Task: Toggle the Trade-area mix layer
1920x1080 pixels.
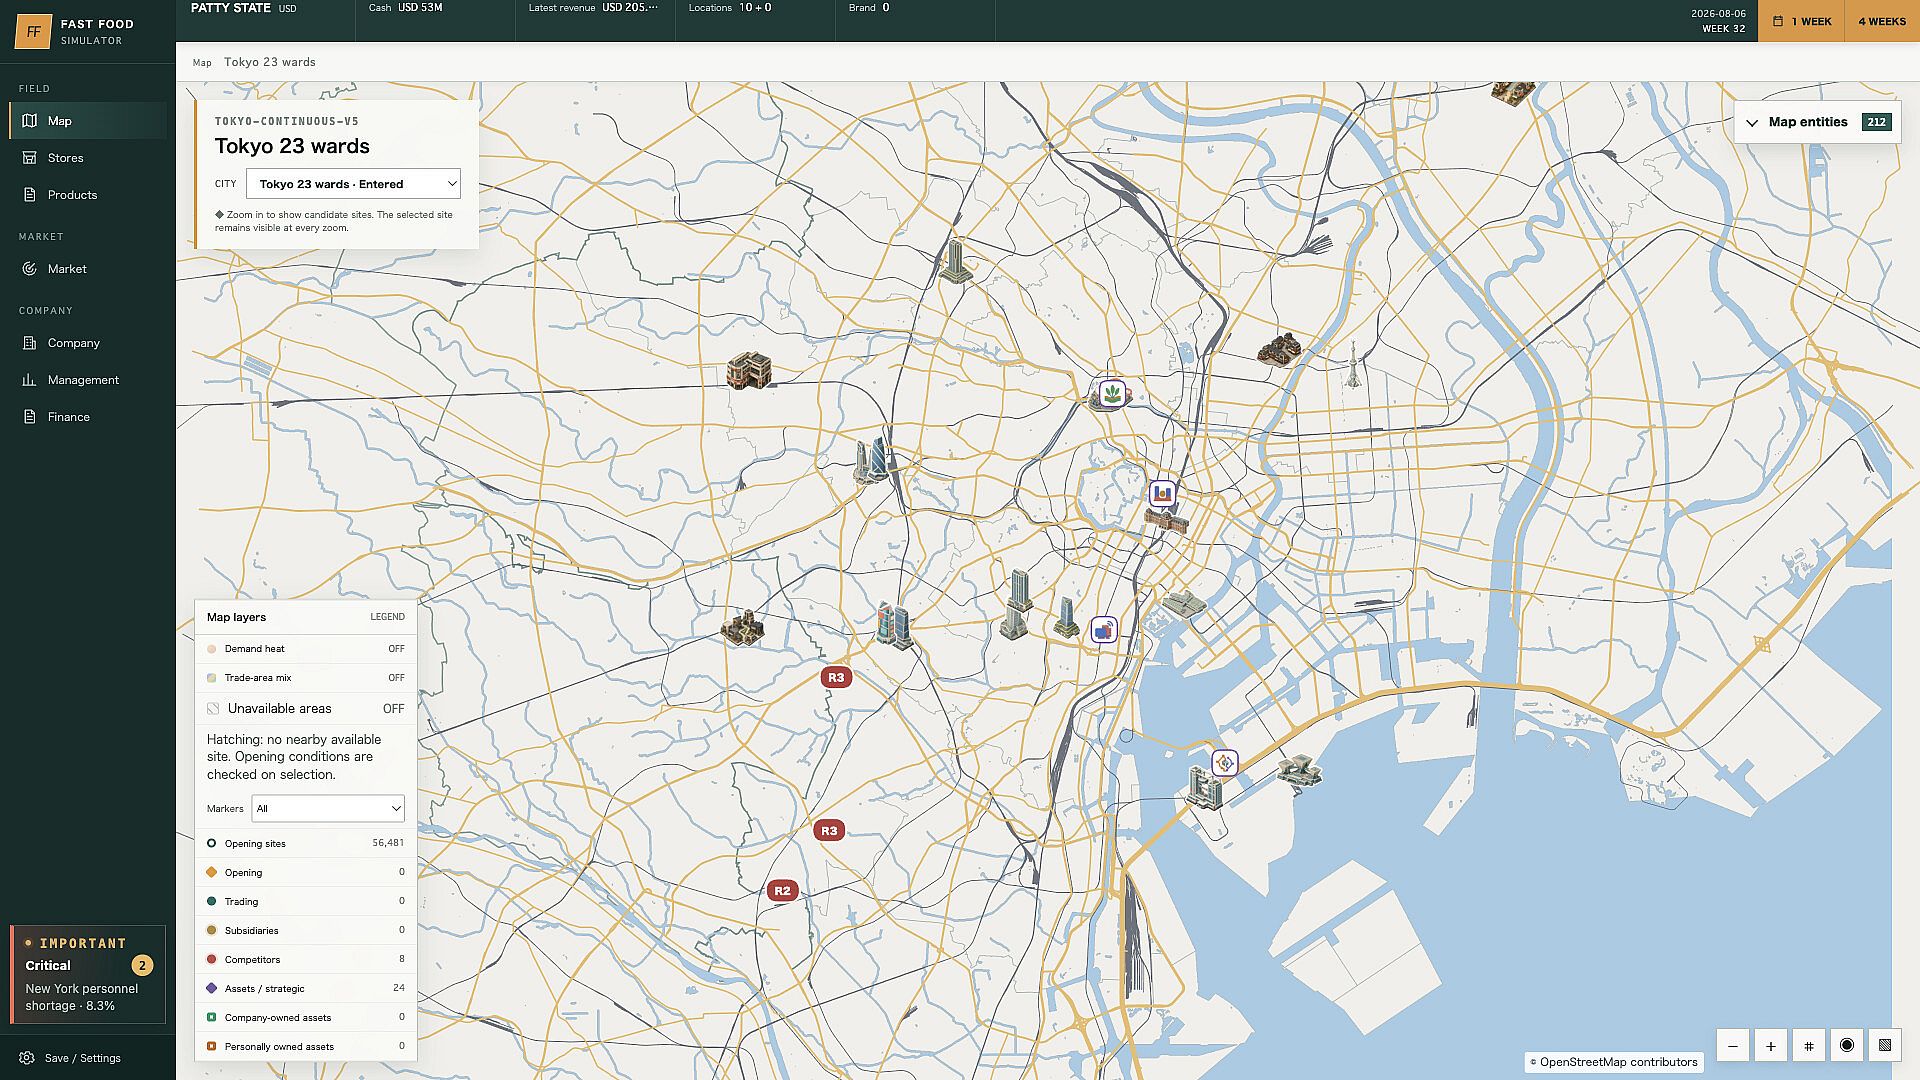Action: click(x=305, y=678)
